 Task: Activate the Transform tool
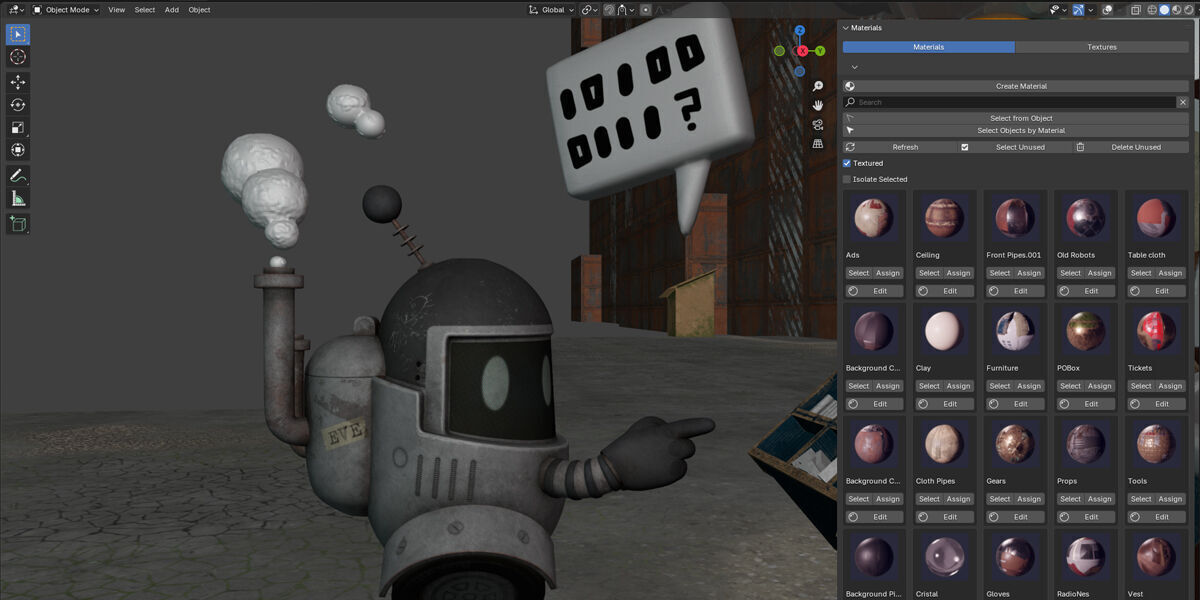click(x=18, y=150)
